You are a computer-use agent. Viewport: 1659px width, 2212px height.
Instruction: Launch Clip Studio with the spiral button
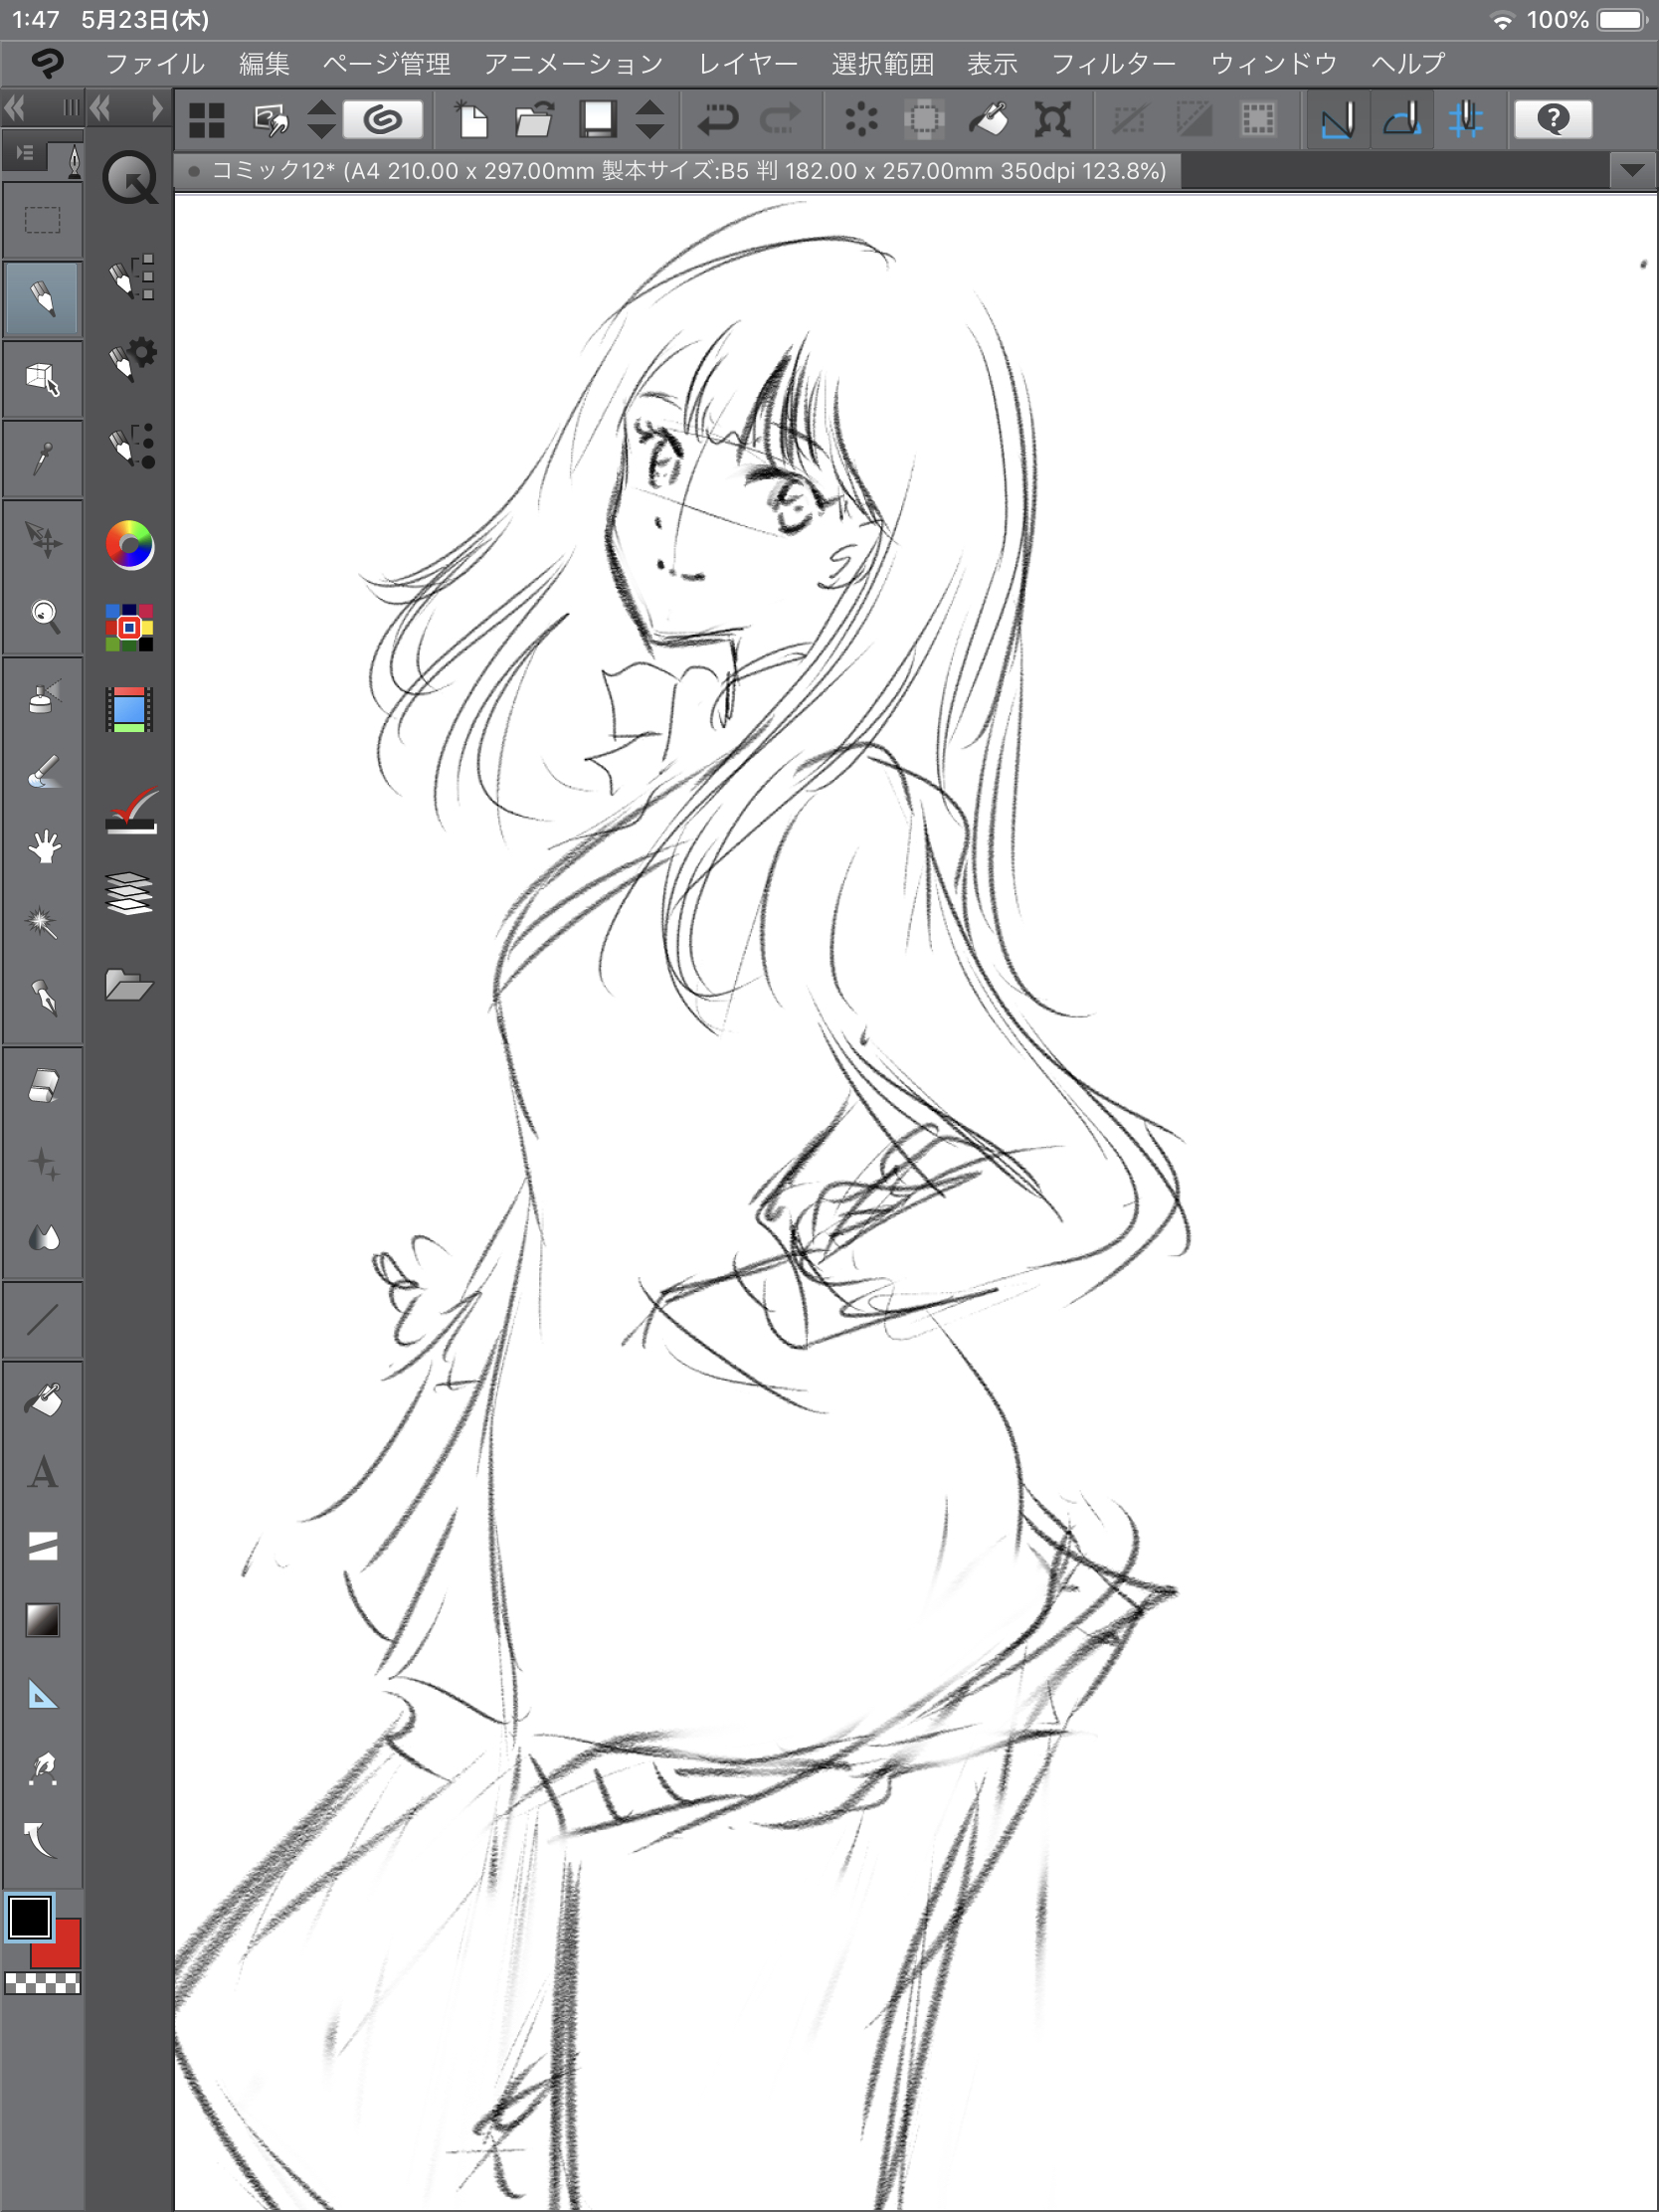pyautogui.click(x=383, y=120)
